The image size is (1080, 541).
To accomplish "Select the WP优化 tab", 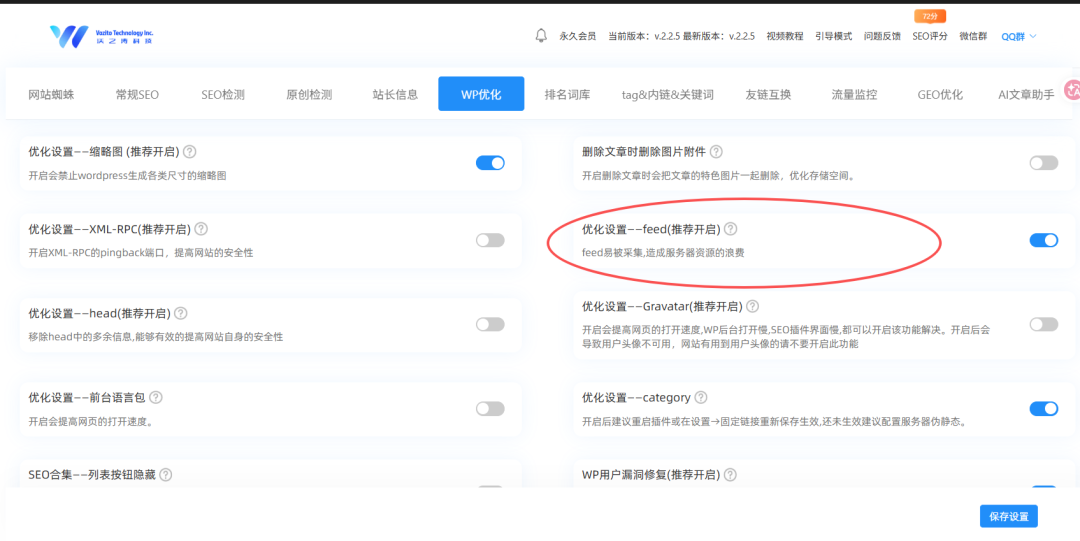I will tap(481, 94).
